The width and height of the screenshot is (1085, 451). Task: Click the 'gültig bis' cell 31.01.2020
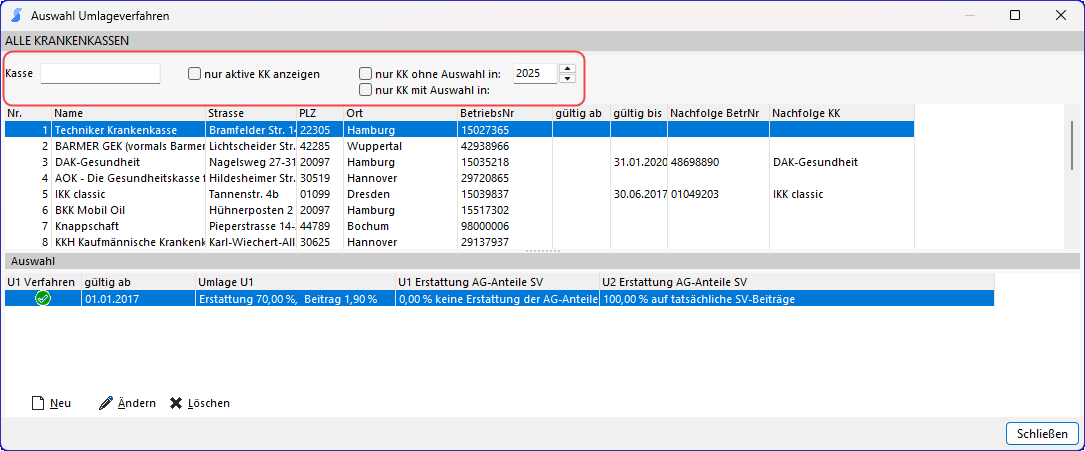639,162
